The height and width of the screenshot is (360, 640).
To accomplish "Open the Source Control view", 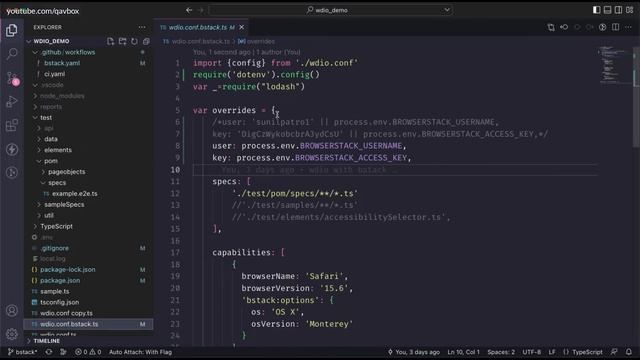I will (x=12, y=78).
